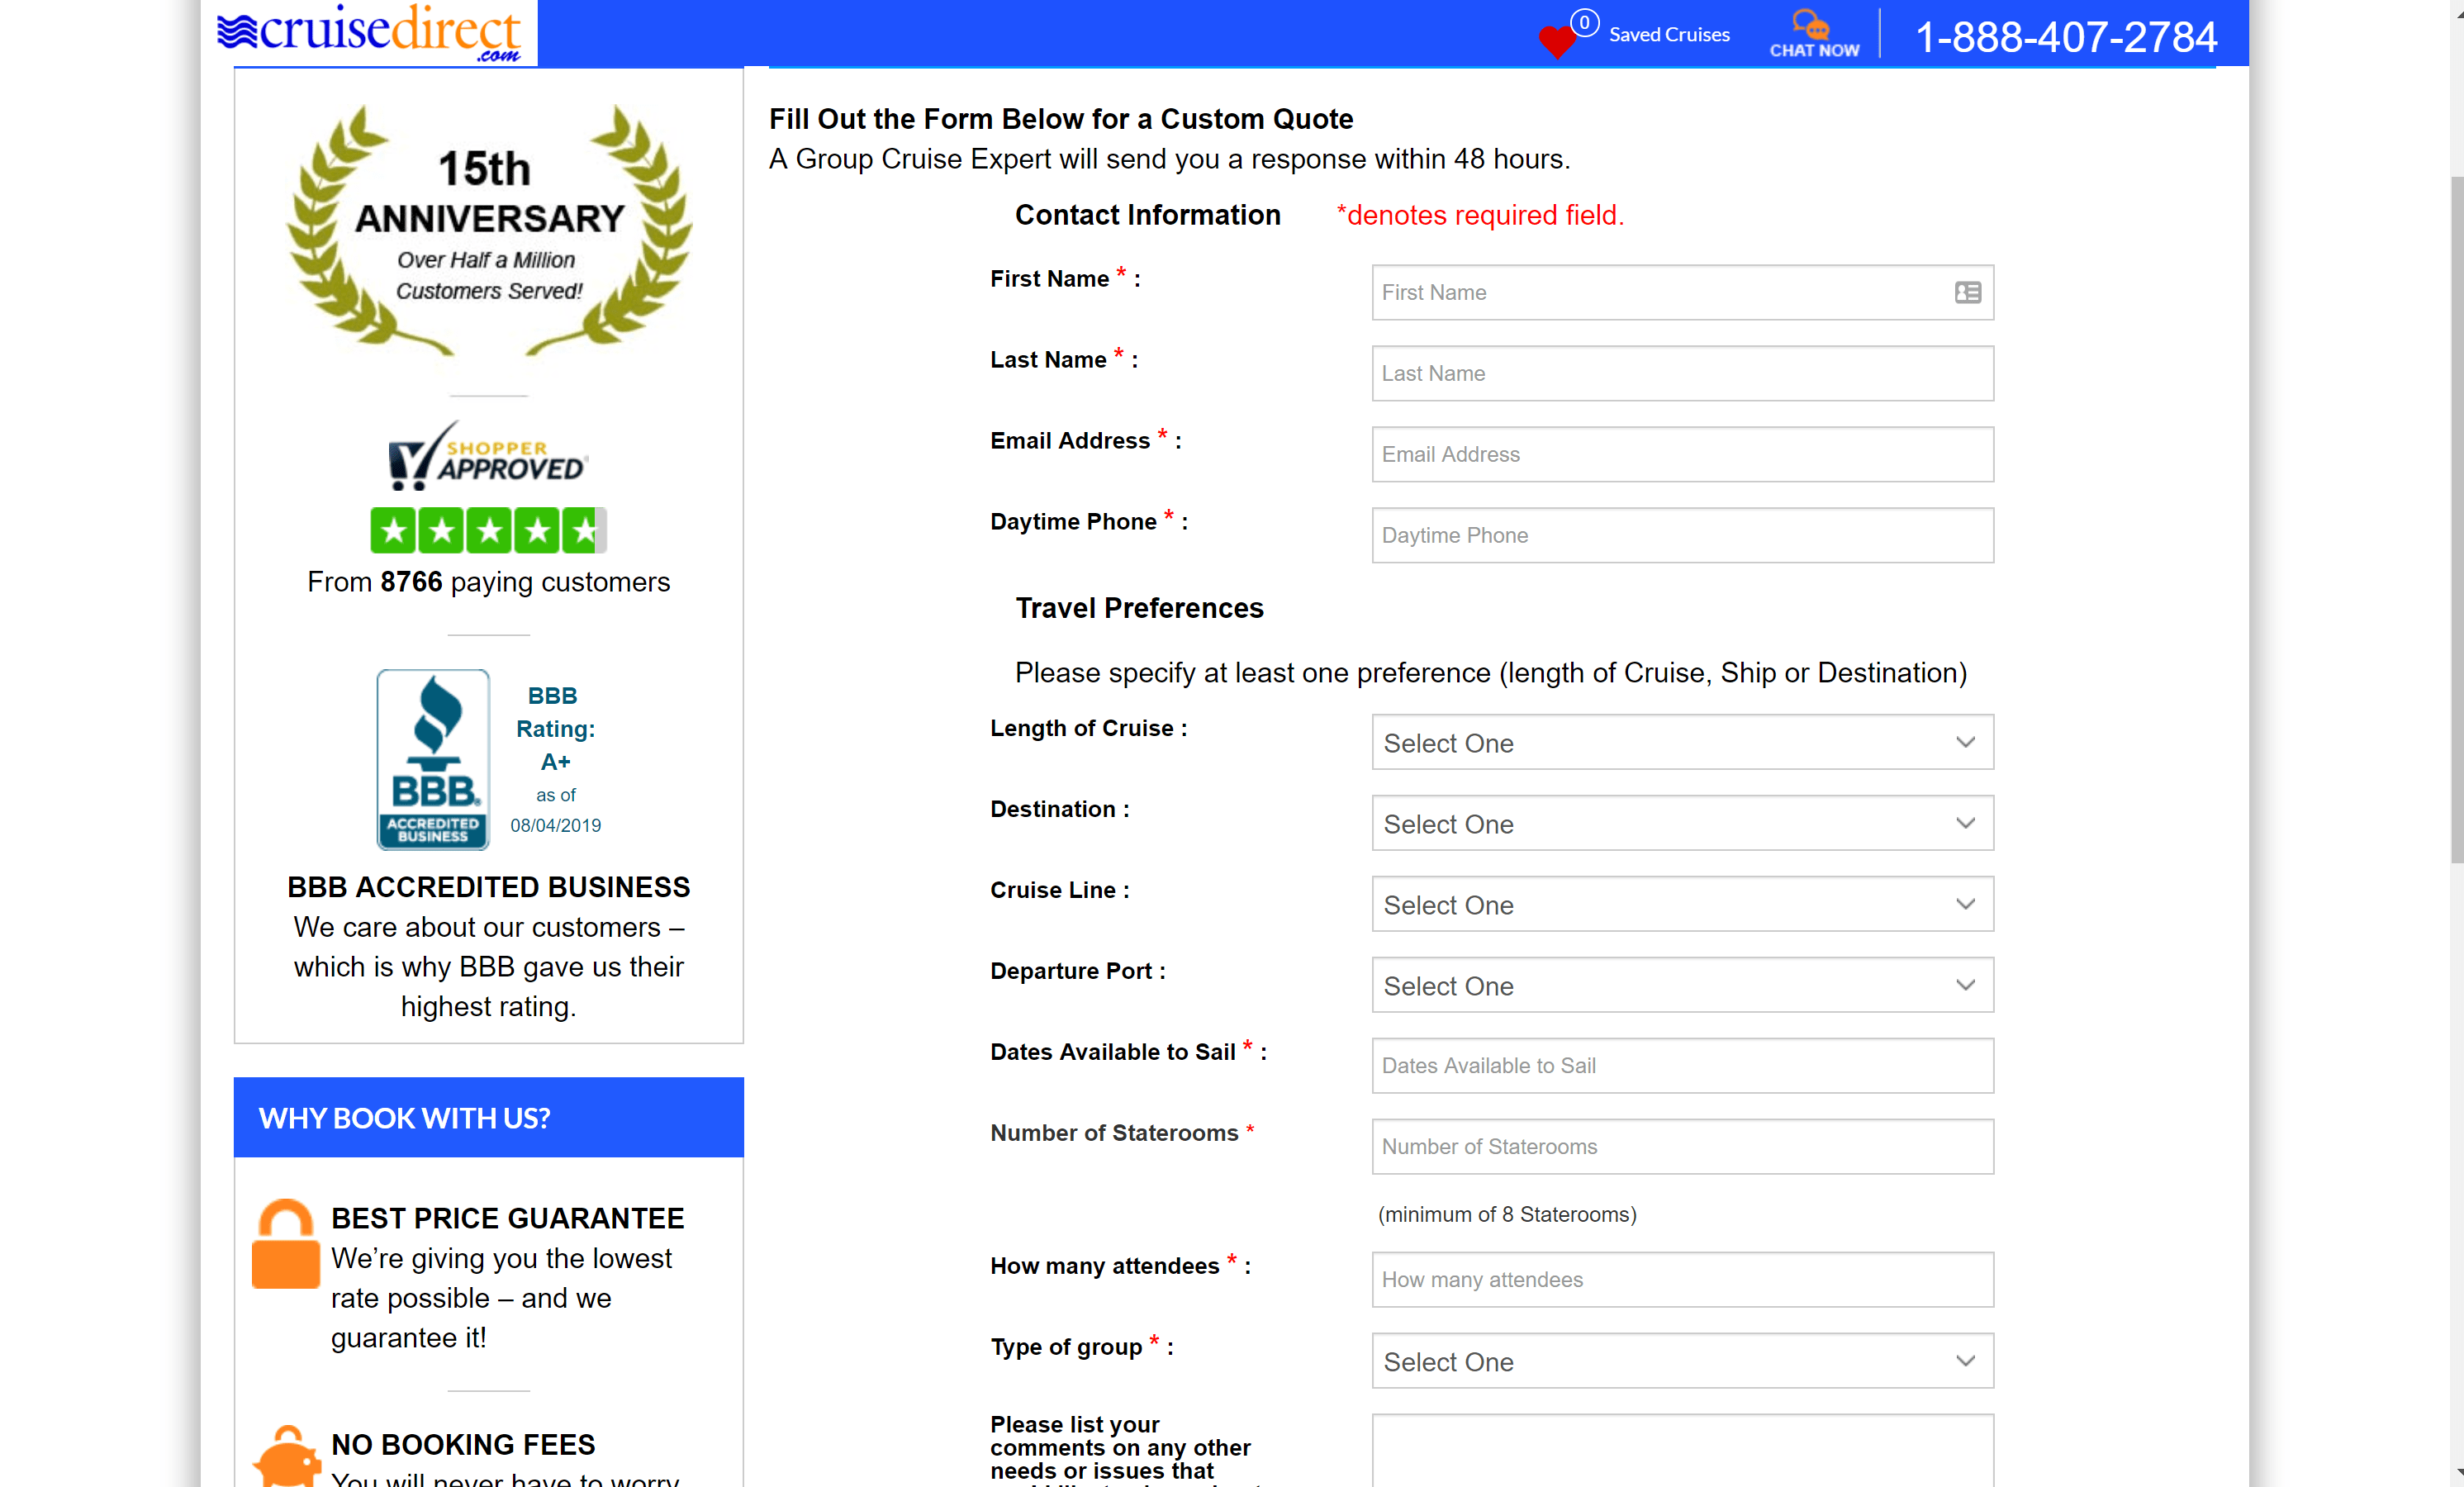
Task: Click the How many attendees field
Action: (1682, 1280)
